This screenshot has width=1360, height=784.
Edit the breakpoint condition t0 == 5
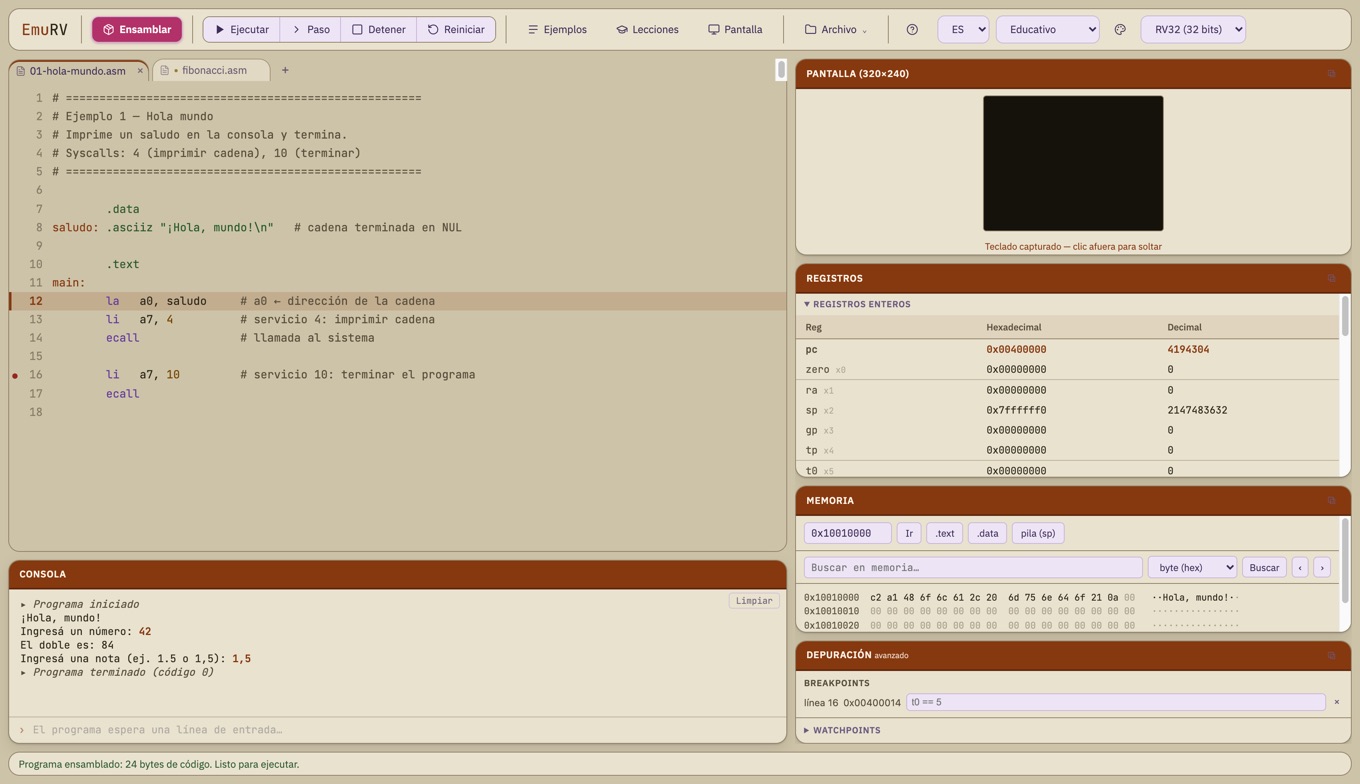(x=1116, y=703)
